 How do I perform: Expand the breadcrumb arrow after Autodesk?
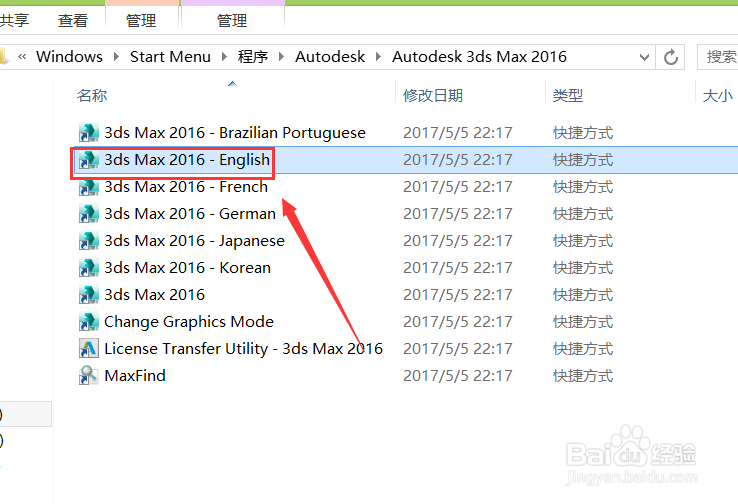[x=378, y=57]
